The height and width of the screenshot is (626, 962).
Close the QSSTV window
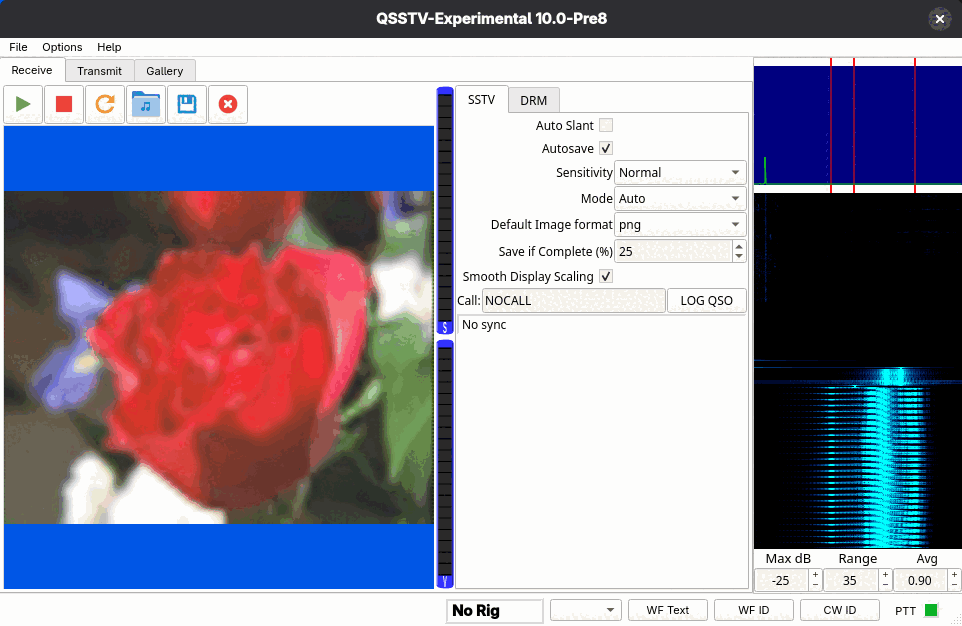939,19
